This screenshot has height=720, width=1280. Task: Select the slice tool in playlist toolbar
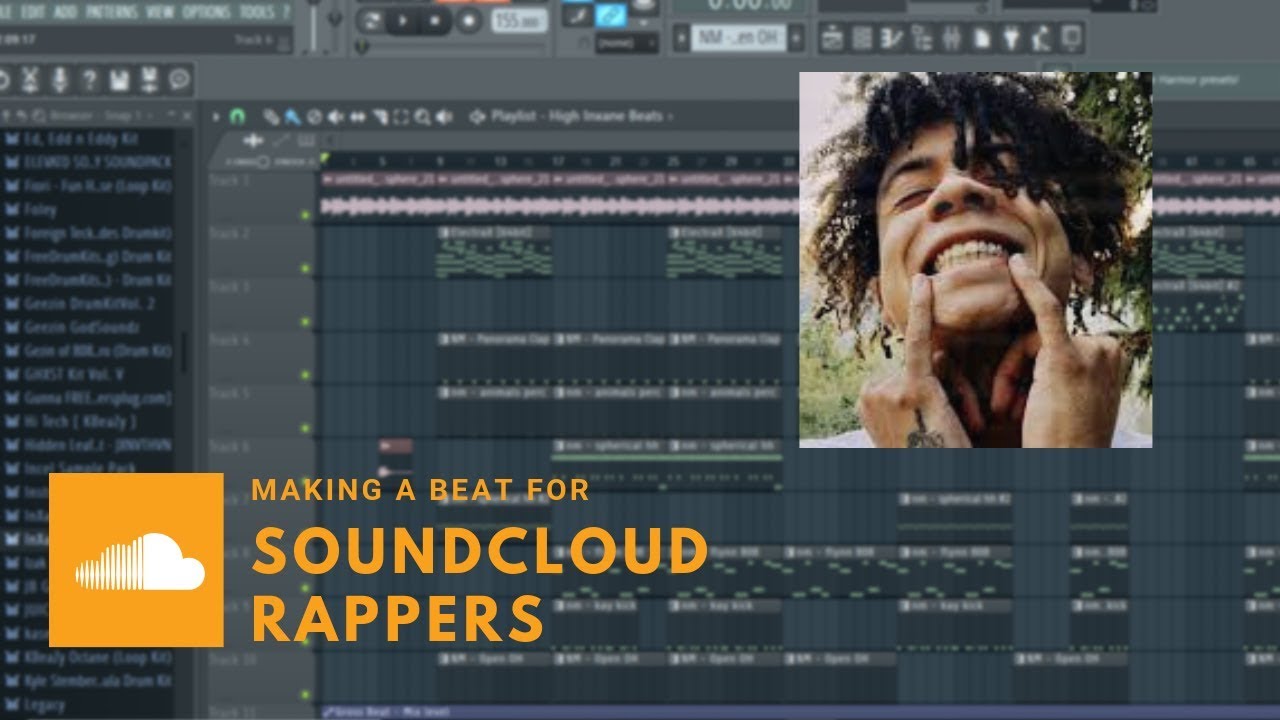pos(379,116)
